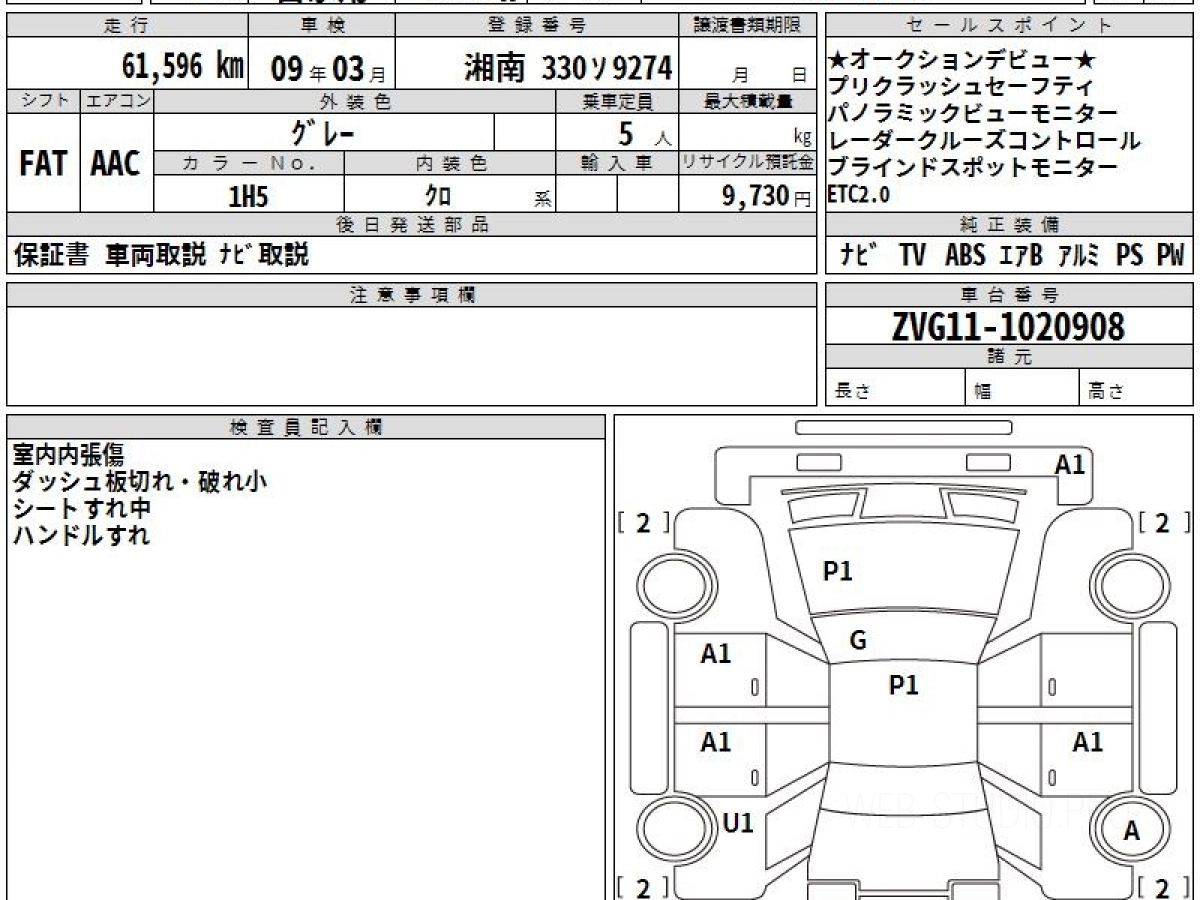
Task: Select the 走行 header cell
Action: click(x=126, y=26)
